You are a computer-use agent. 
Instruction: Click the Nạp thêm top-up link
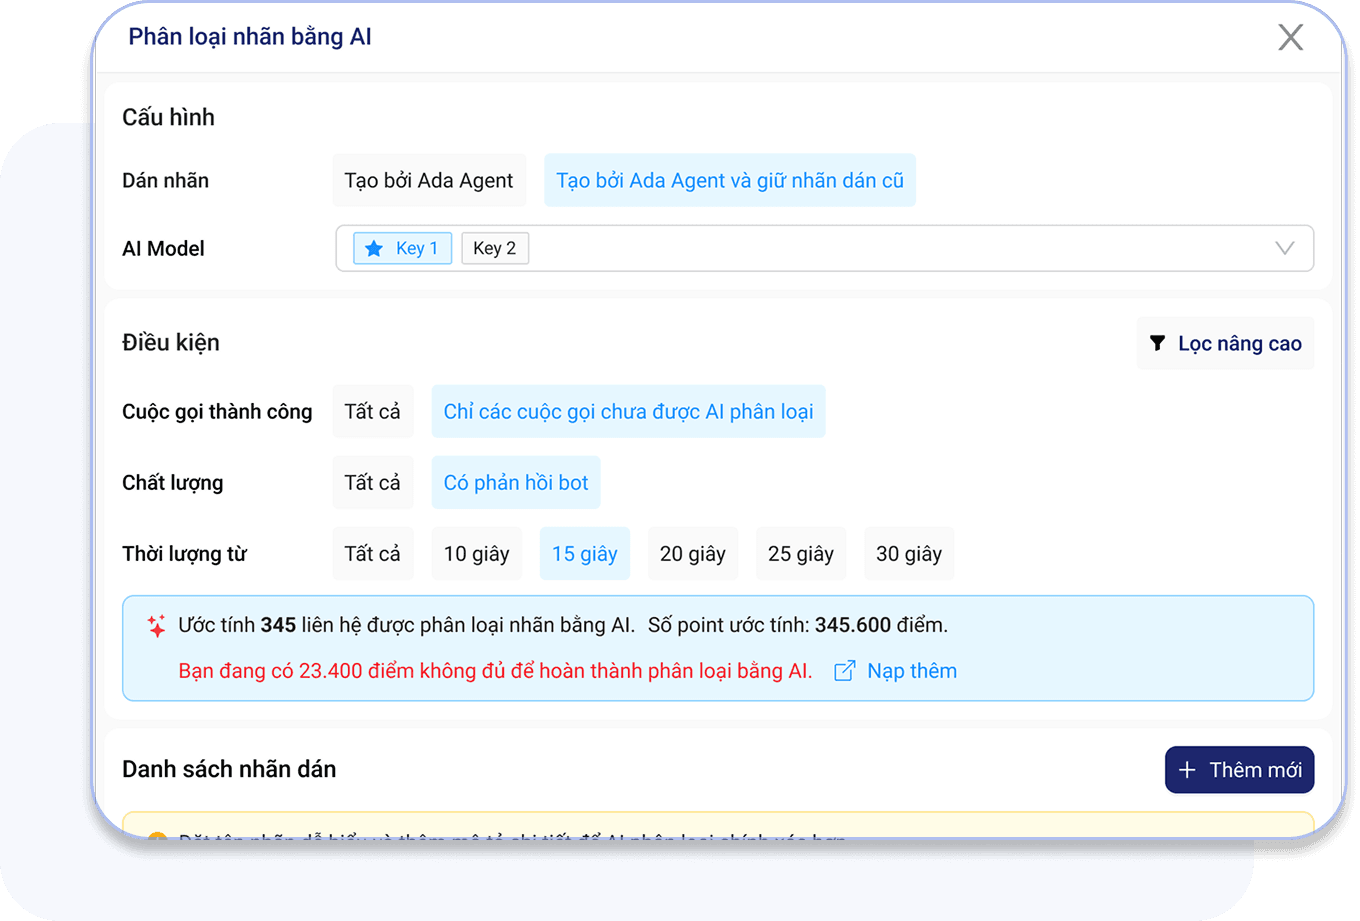click(x=911, y=671)
